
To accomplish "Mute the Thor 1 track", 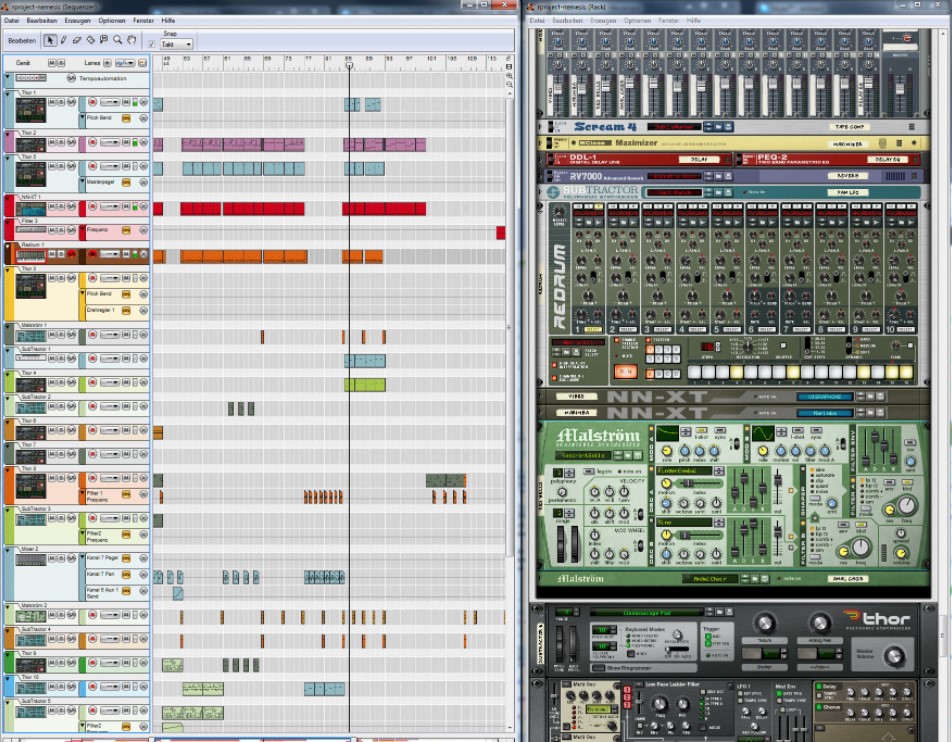I will click(52, 102).
